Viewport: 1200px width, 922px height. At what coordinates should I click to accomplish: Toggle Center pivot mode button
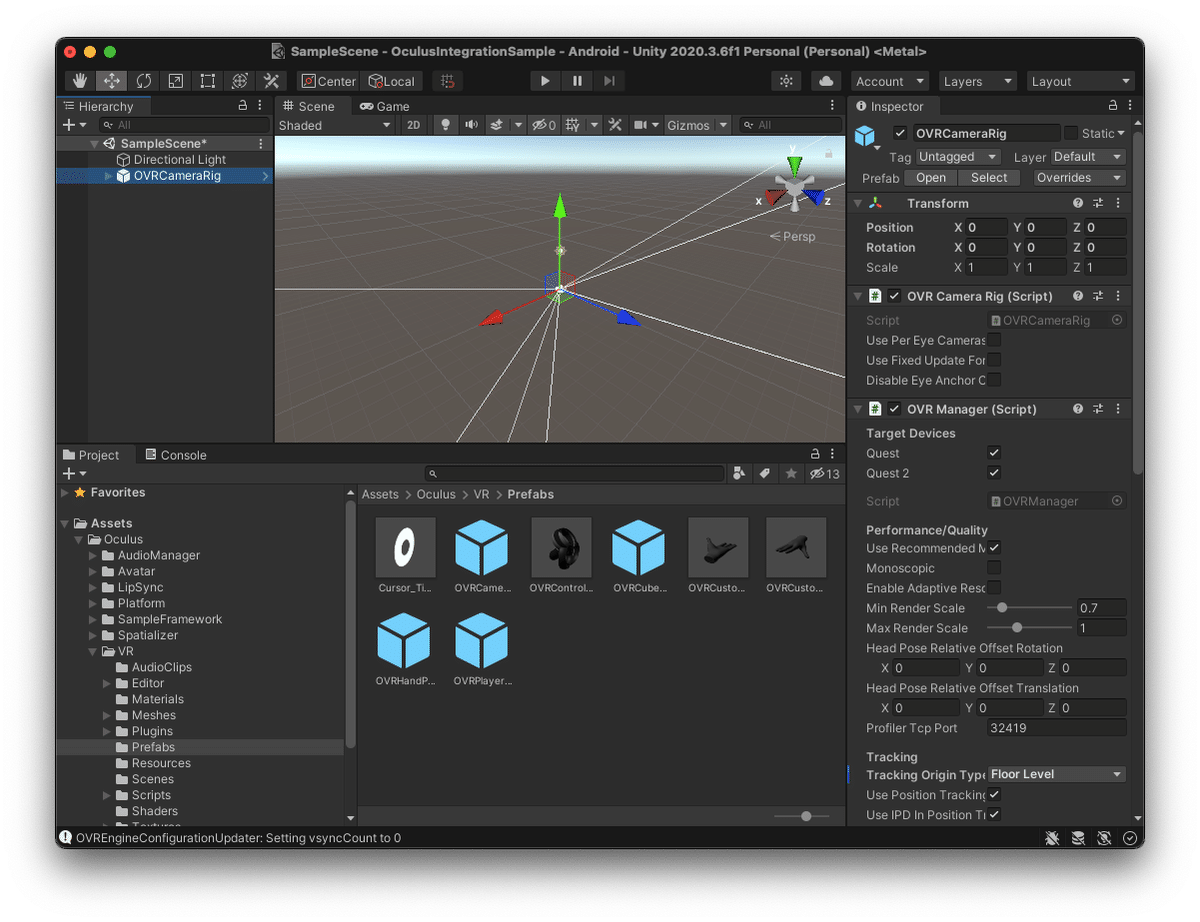(x=329, y=81)
